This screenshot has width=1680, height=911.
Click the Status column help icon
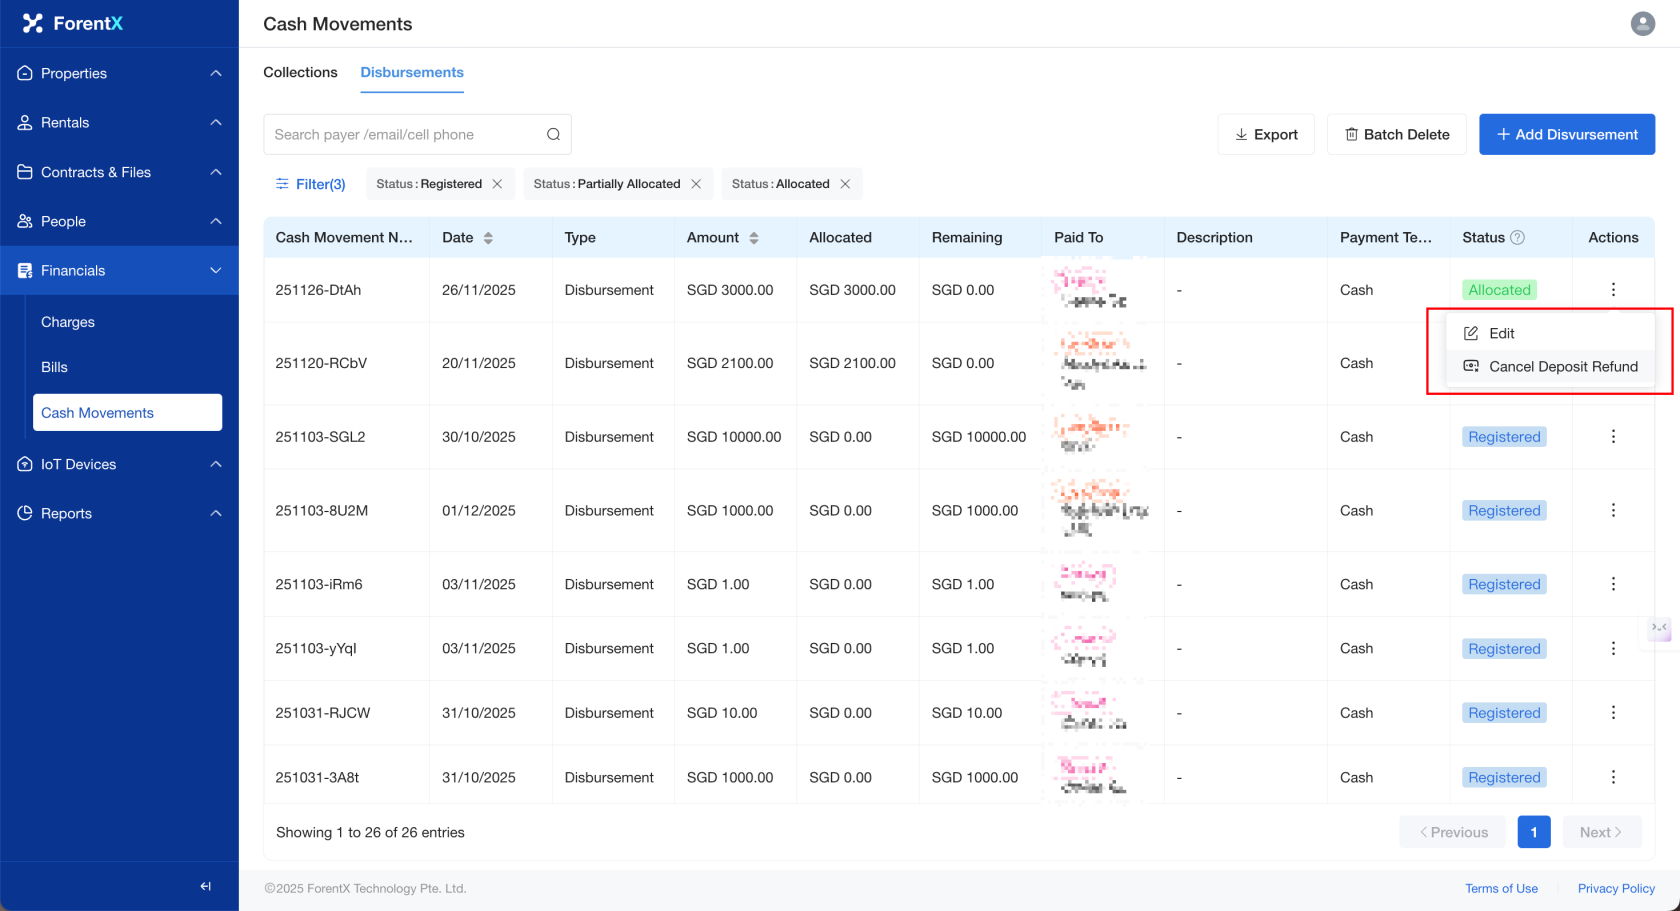tap(1517, 237)
